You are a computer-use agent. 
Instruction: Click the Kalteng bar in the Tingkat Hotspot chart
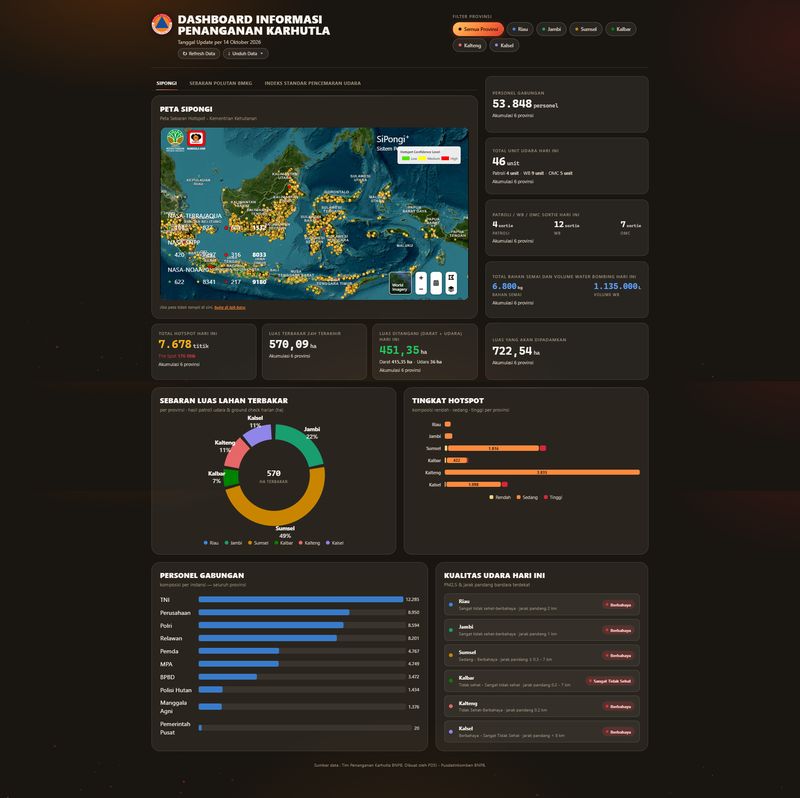542,472
